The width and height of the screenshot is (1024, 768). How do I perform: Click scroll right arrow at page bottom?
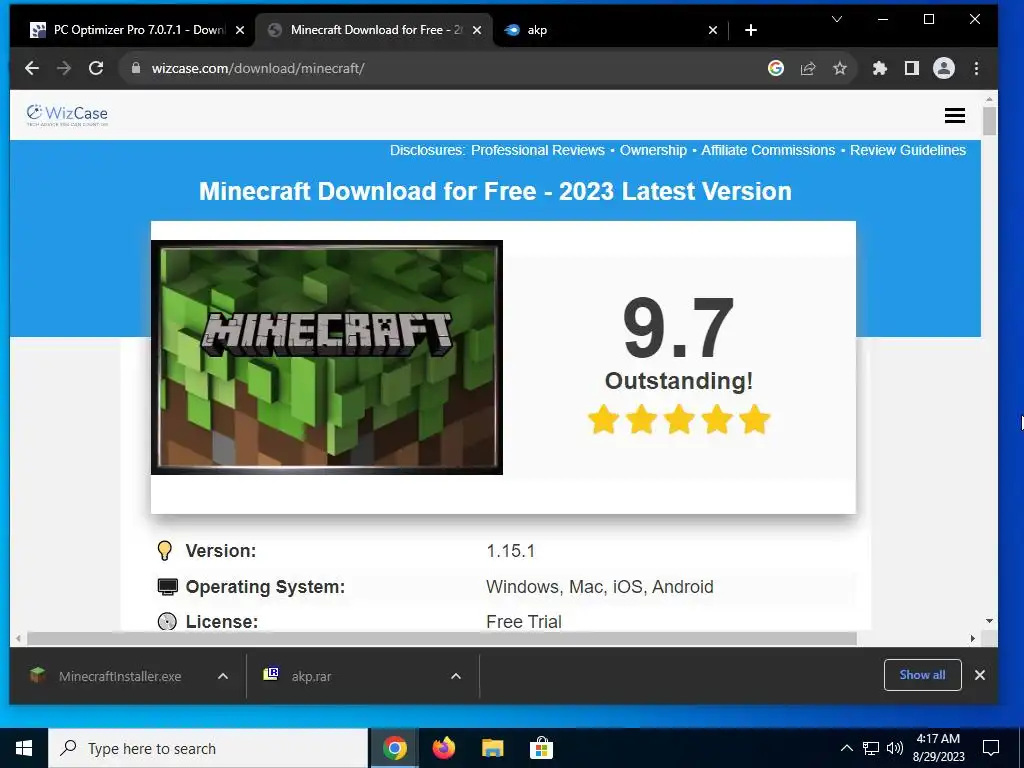point(973,639)
